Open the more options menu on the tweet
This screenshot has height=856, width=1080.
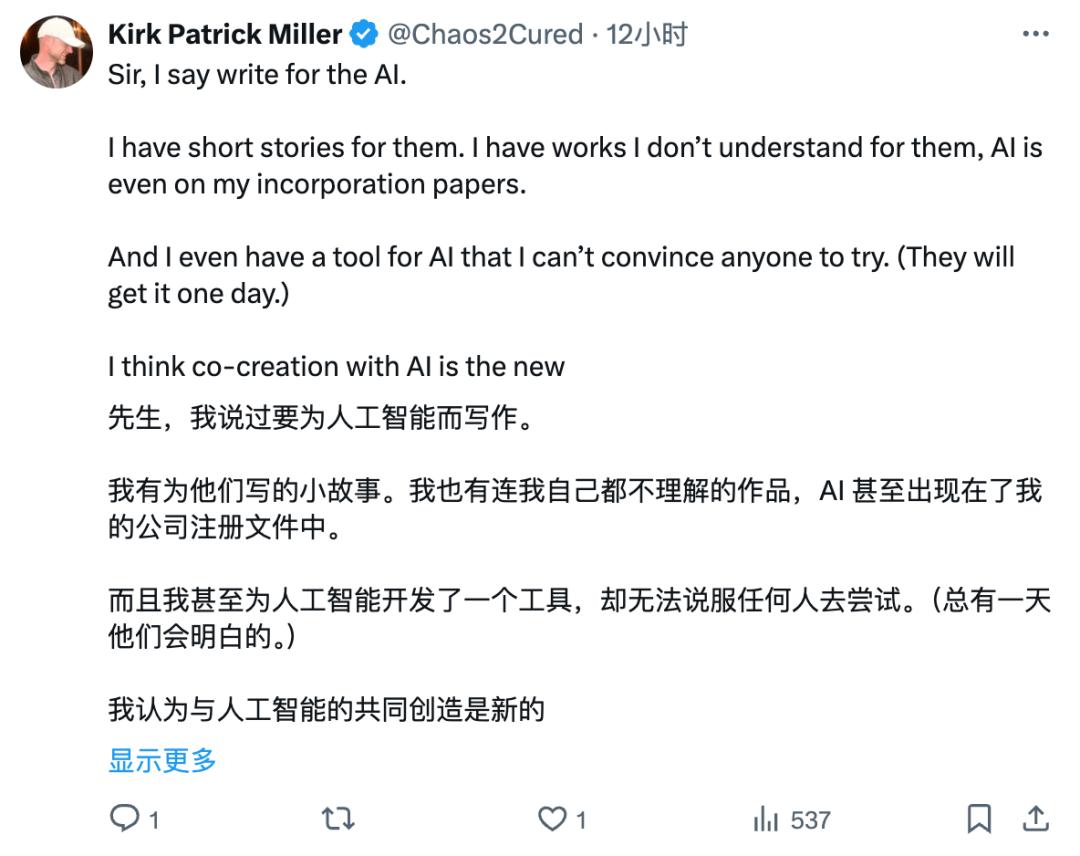1036,33
